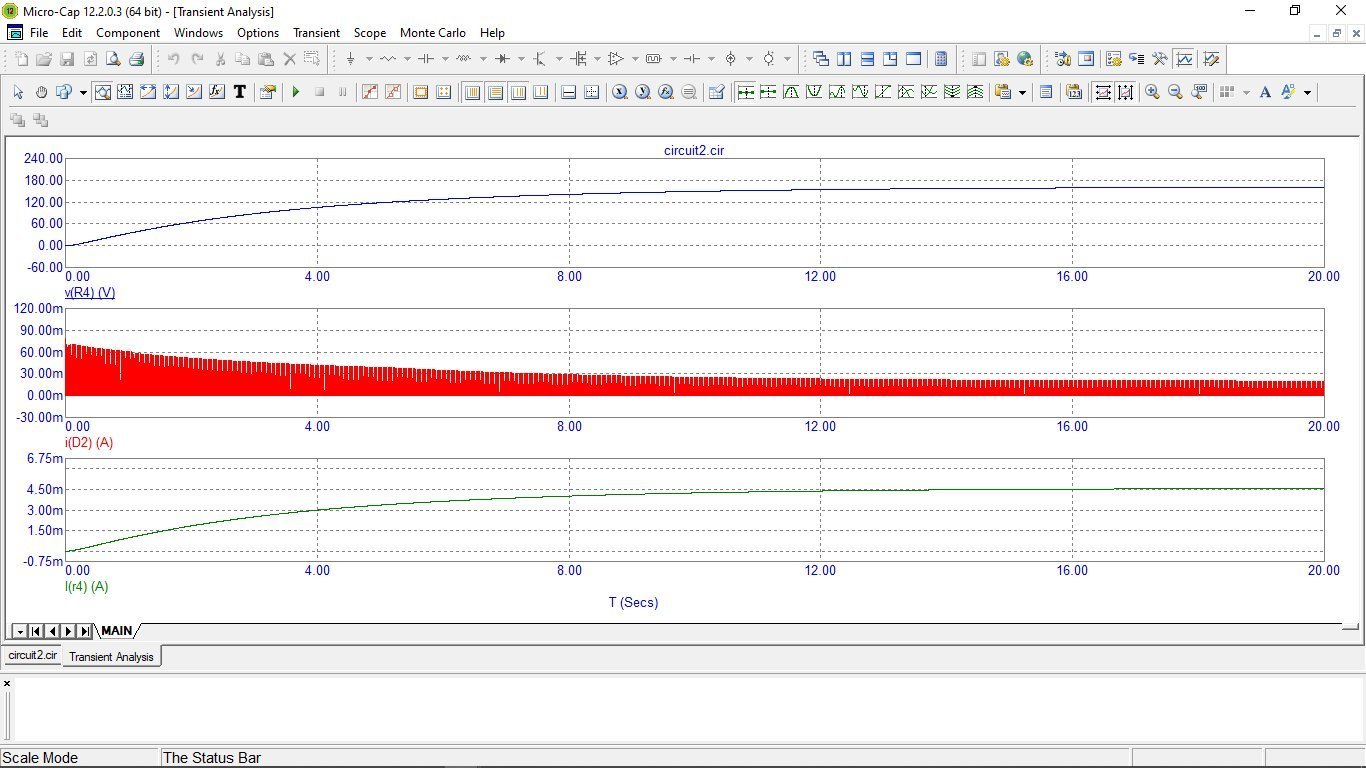
Task: Toggle Vertical Axis Grids
Action: (495, 92)
